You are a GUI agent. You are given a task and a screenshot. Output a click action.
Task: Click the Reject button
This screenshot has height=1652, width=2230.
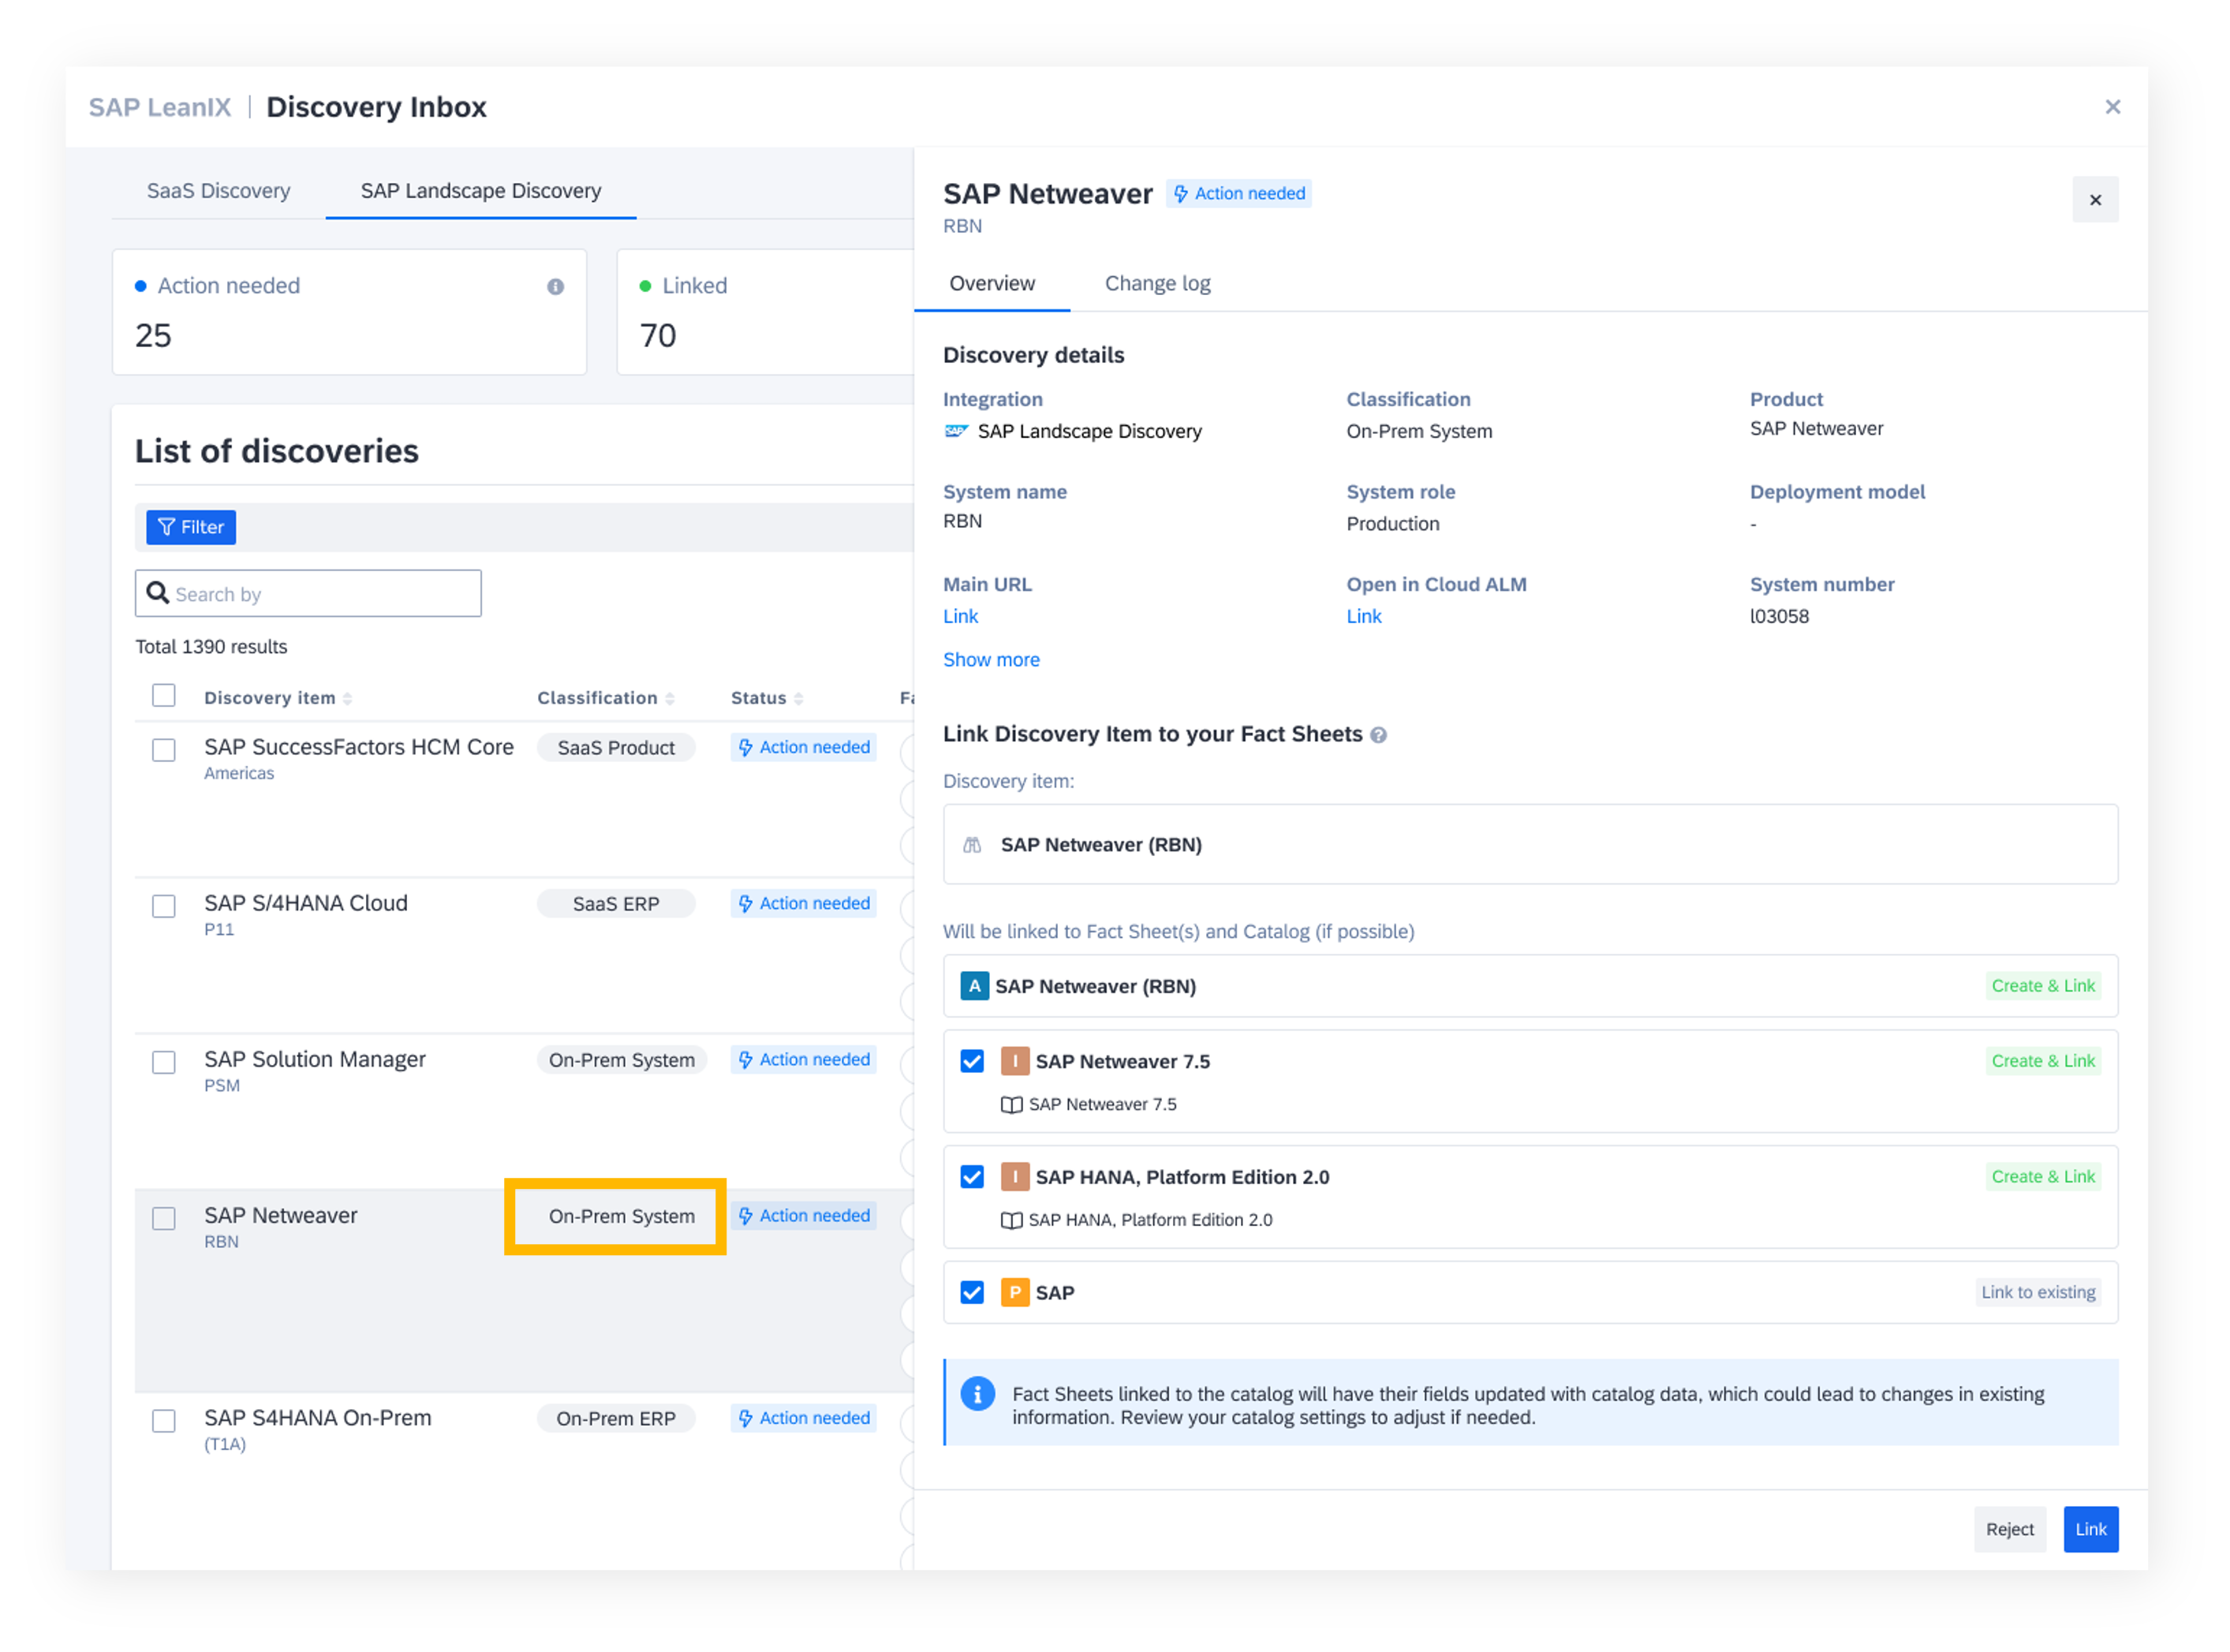pos(2009,1530)
